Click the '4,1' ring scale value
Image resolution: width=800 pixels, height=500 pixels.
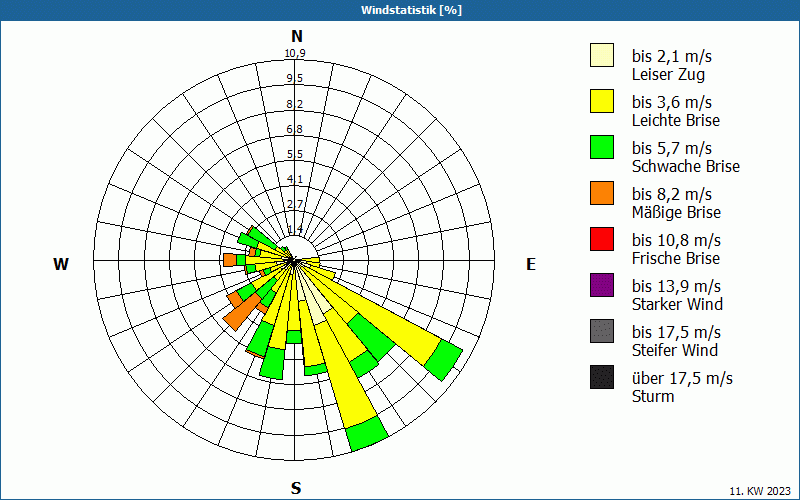pyautogui.click(x=295, y=179)
